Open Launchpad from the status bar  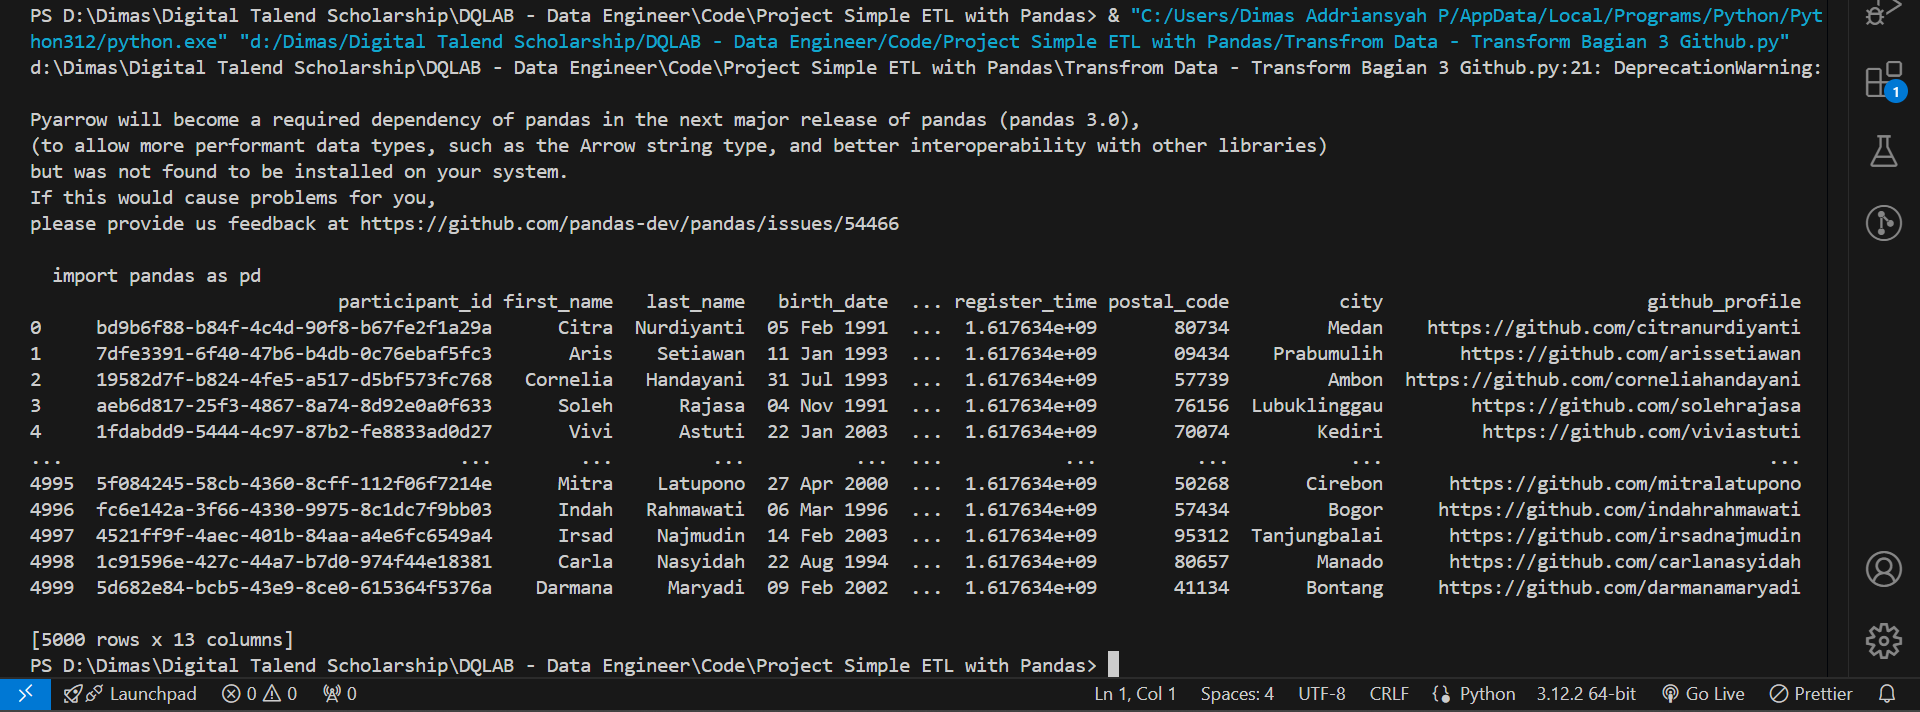(130, 694)
